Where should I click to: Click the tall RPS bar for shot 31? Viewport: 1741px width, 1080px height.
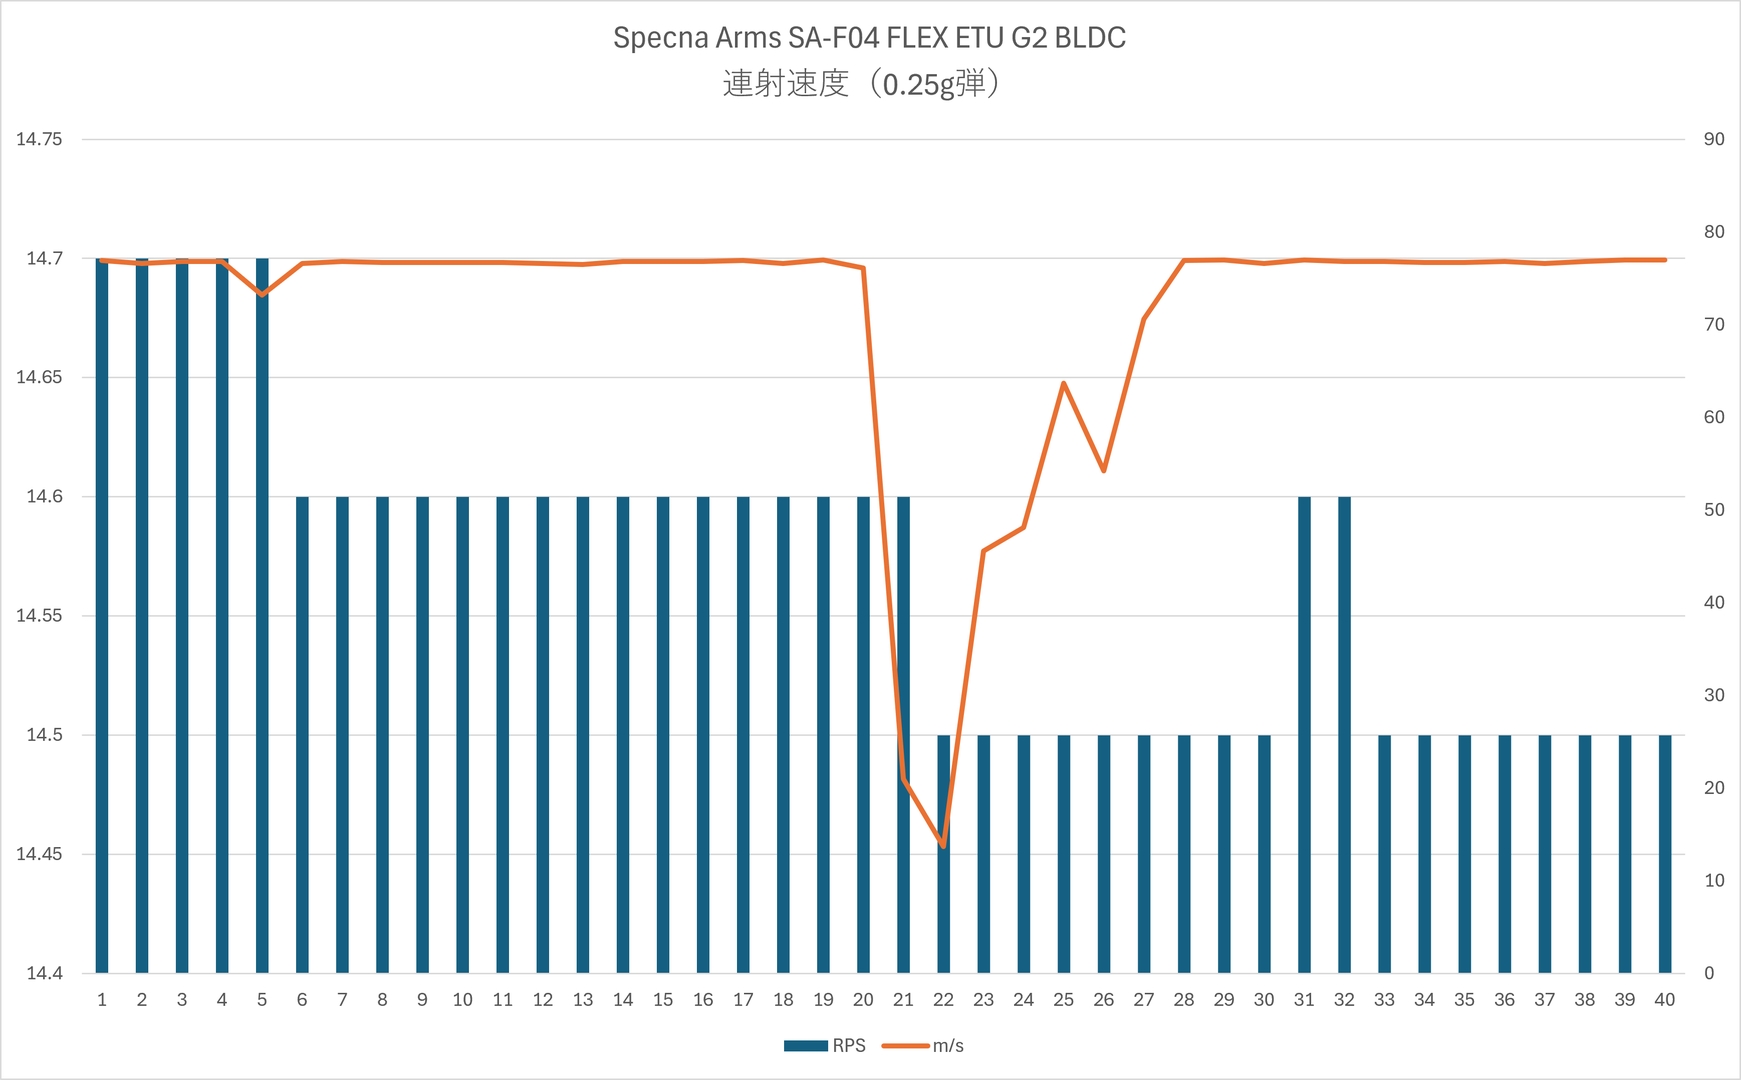[1304, 735]
